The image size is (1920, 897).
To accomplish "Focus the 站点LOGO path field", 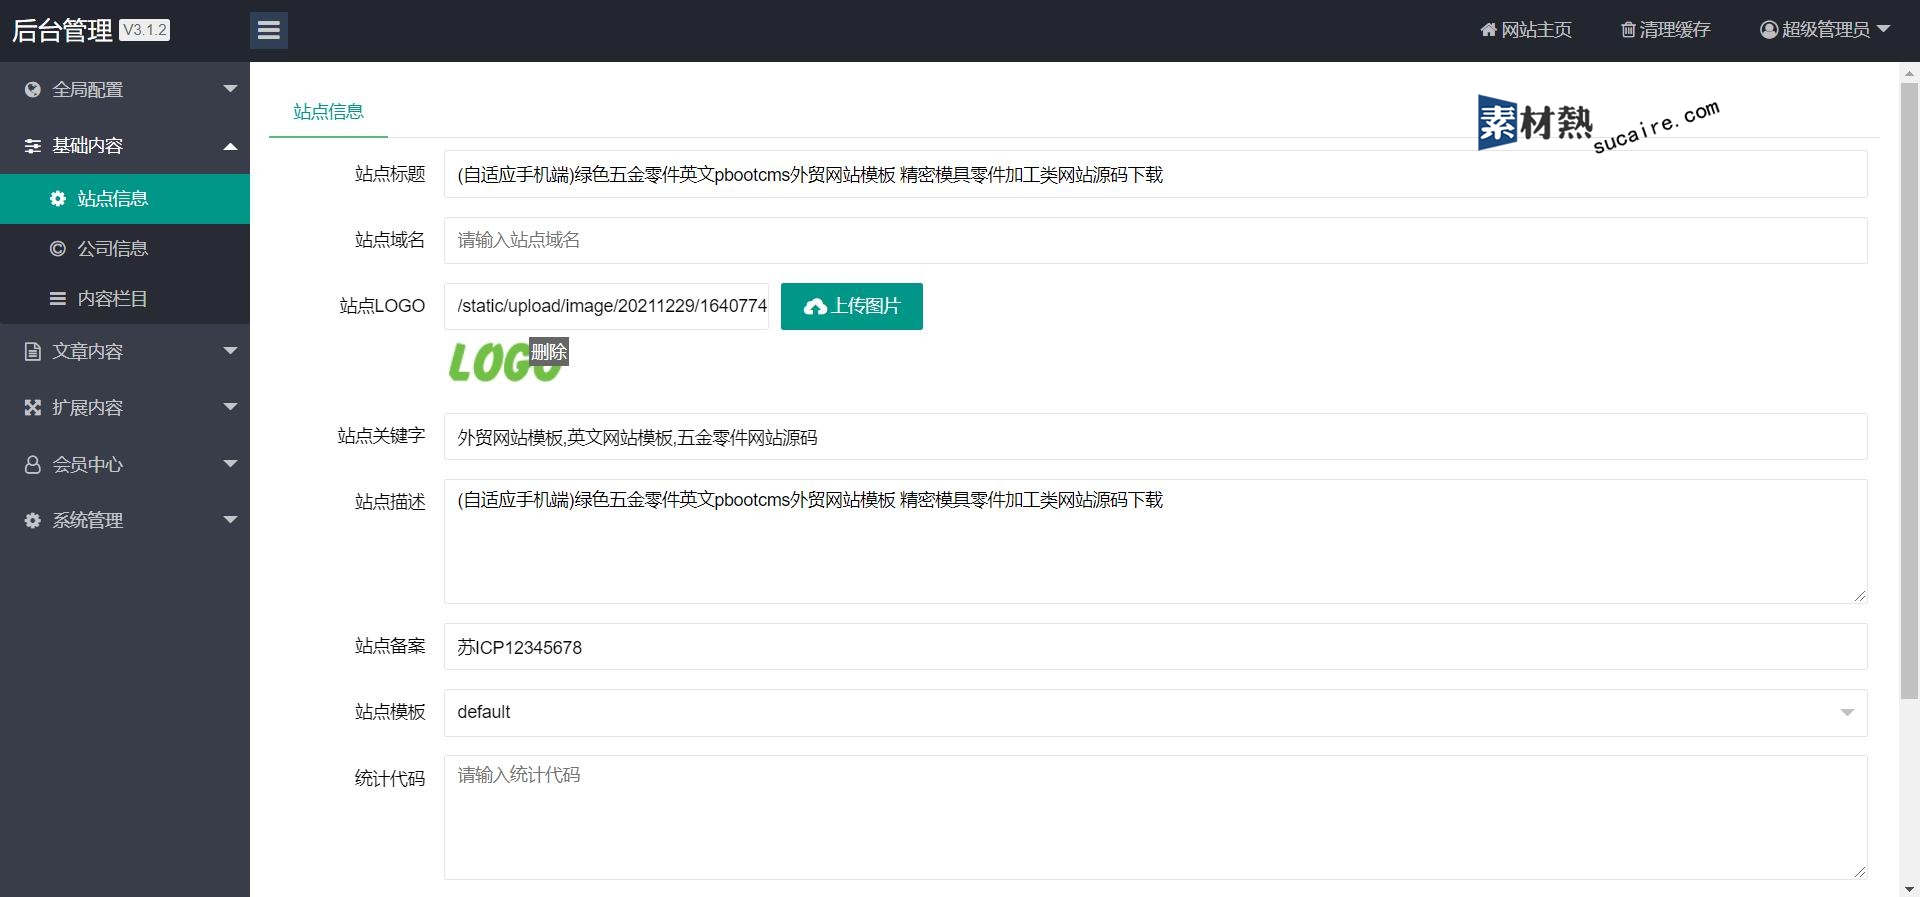I will click(606, 306).
